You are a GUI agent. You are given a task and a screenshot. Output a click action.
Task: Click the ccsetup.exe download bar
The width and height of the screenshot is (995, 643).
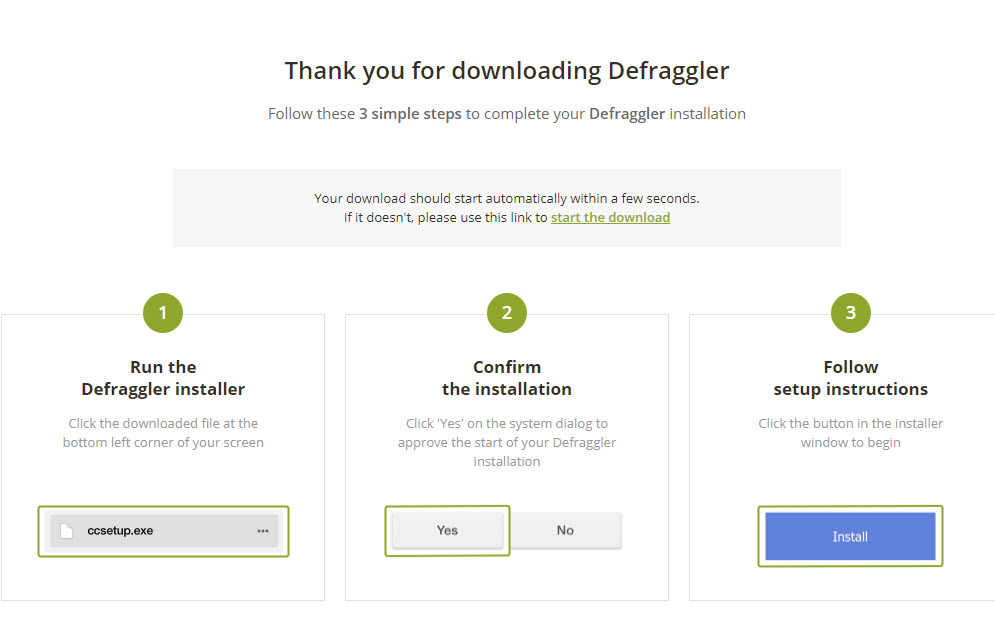[163, 531]
